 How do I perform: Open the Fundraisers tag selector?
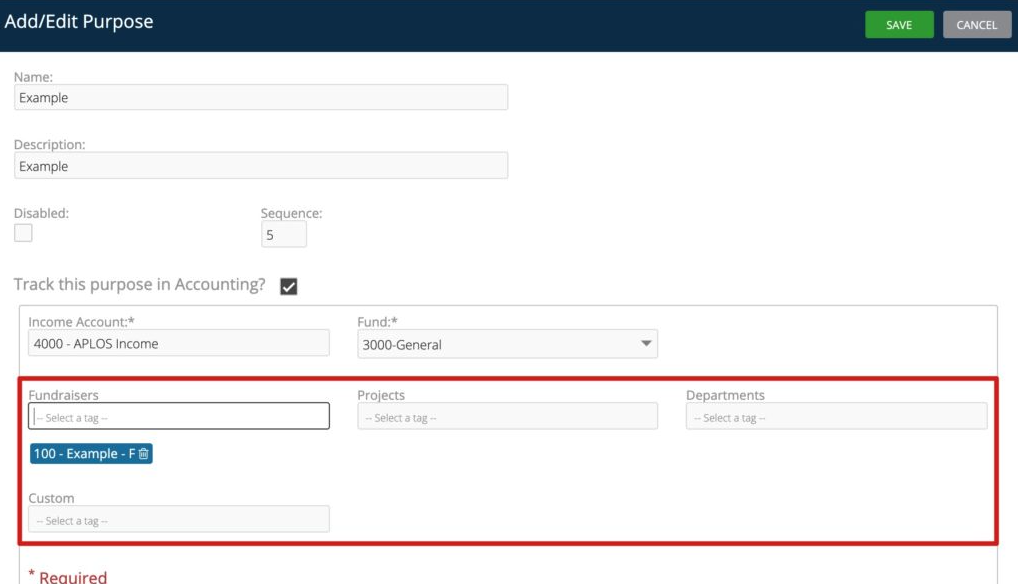pos(179,417)
